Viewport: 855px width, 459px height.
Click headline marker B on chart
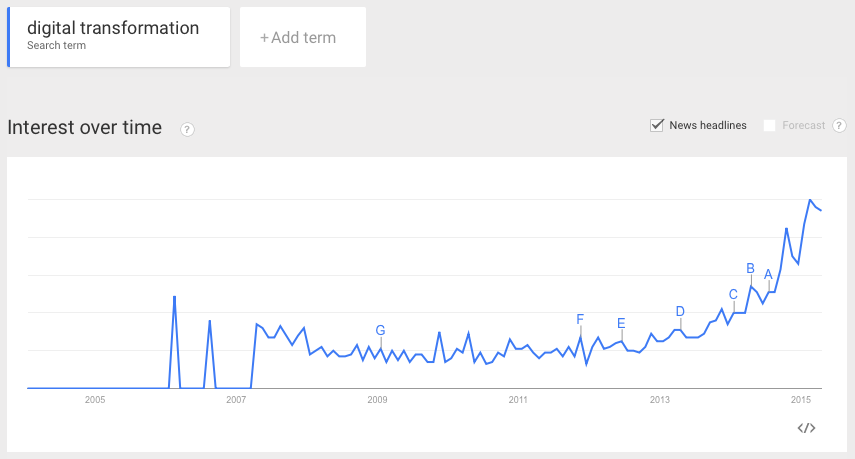pos(750,267)
